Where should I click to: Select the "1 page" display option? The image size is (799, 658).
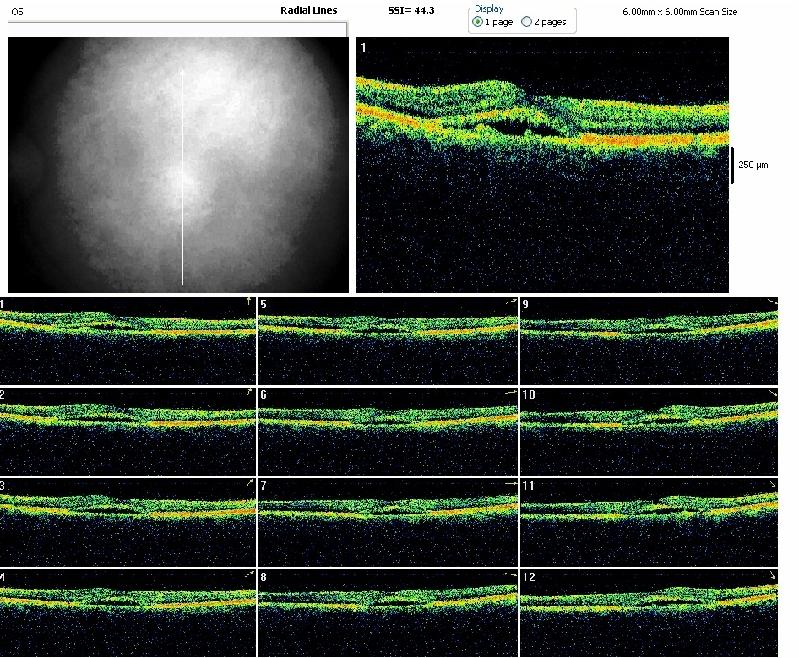(477, 21)
